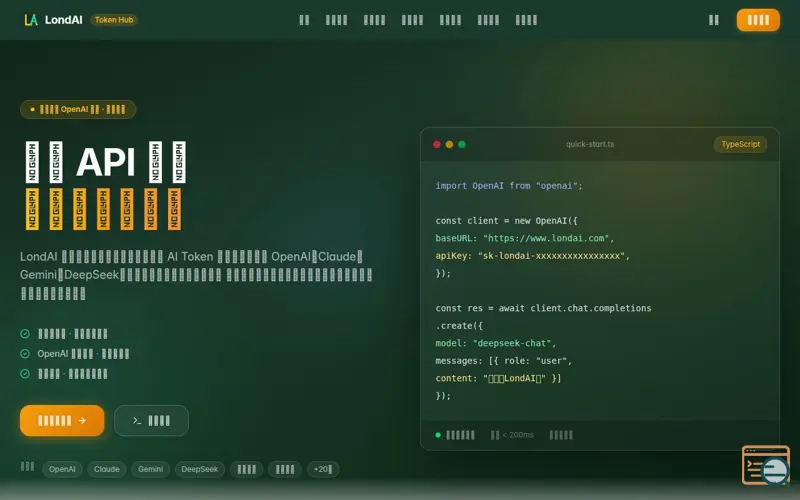The width and height of the screenshot is (800, 500).
Task: Click the pill badge mentioning OpenAI above the heading
Action: (x=78, y=109)
